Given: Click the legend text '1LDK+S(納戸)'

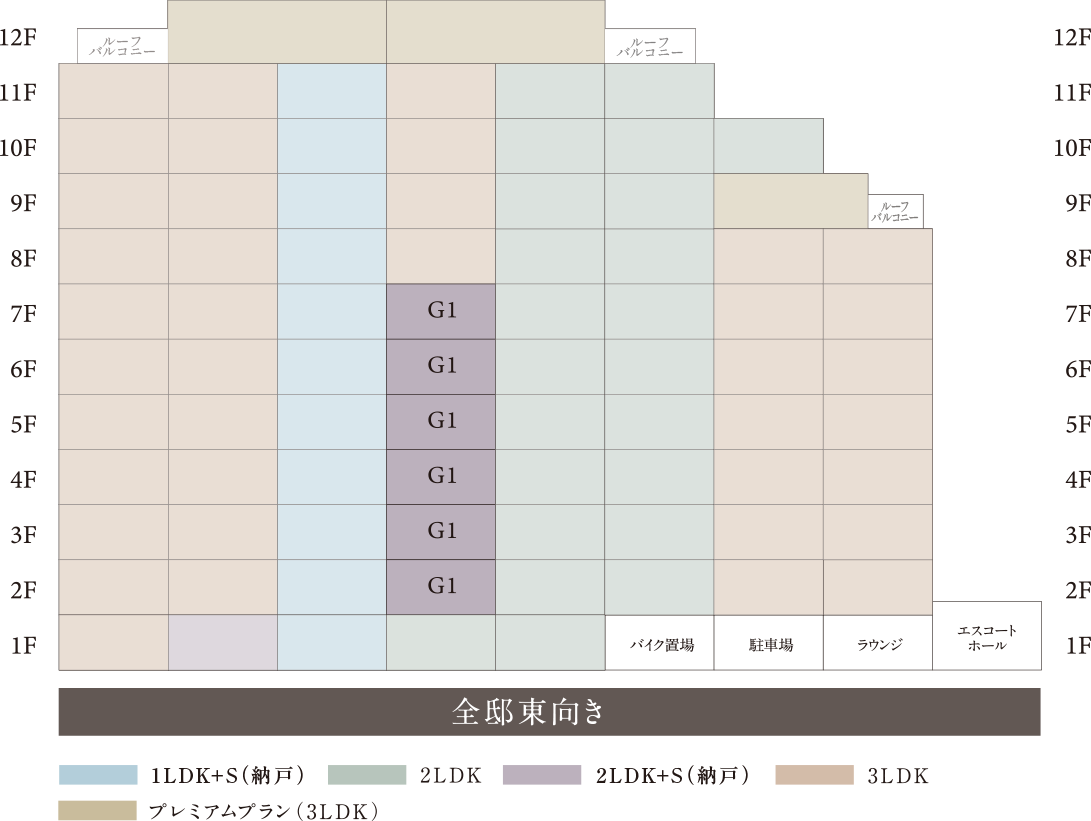Looking at the screenshot, I should point(228,775).
